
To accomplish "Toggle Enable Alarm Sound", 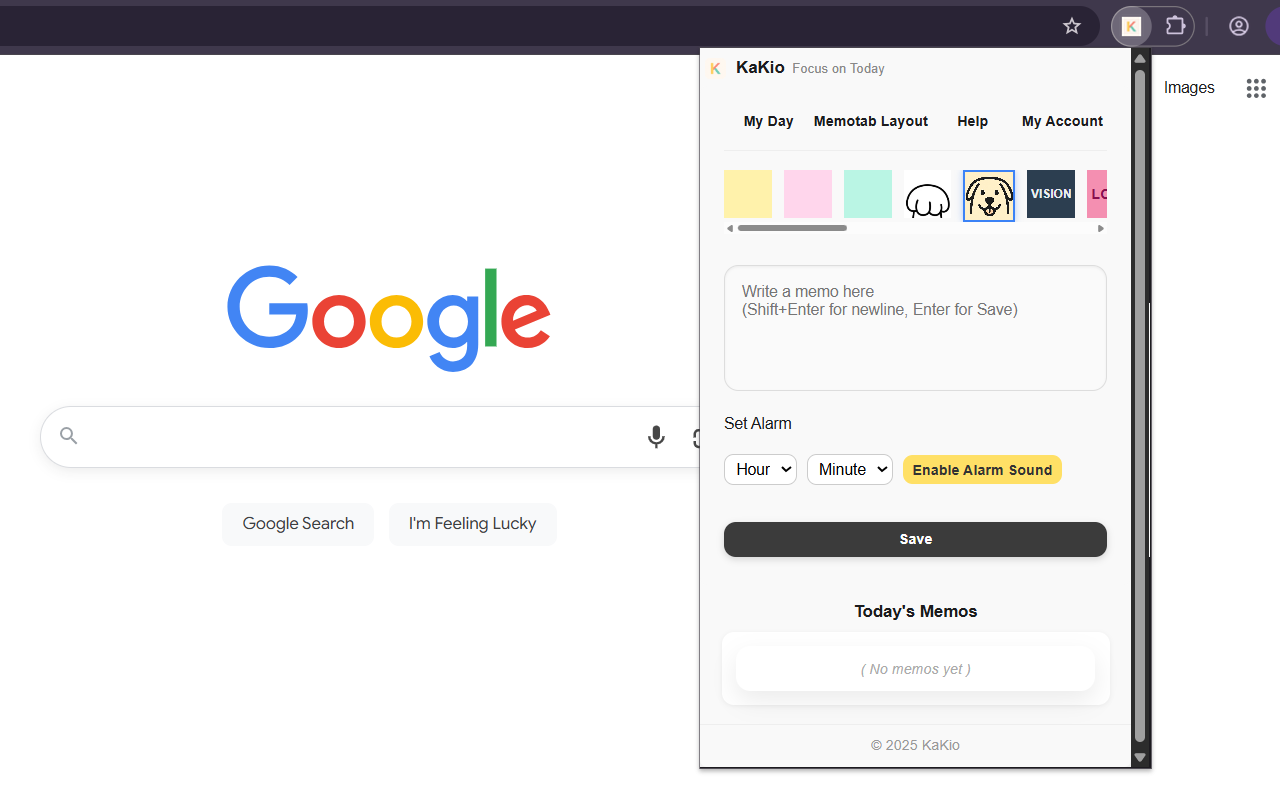I will [x=982, y=470].
